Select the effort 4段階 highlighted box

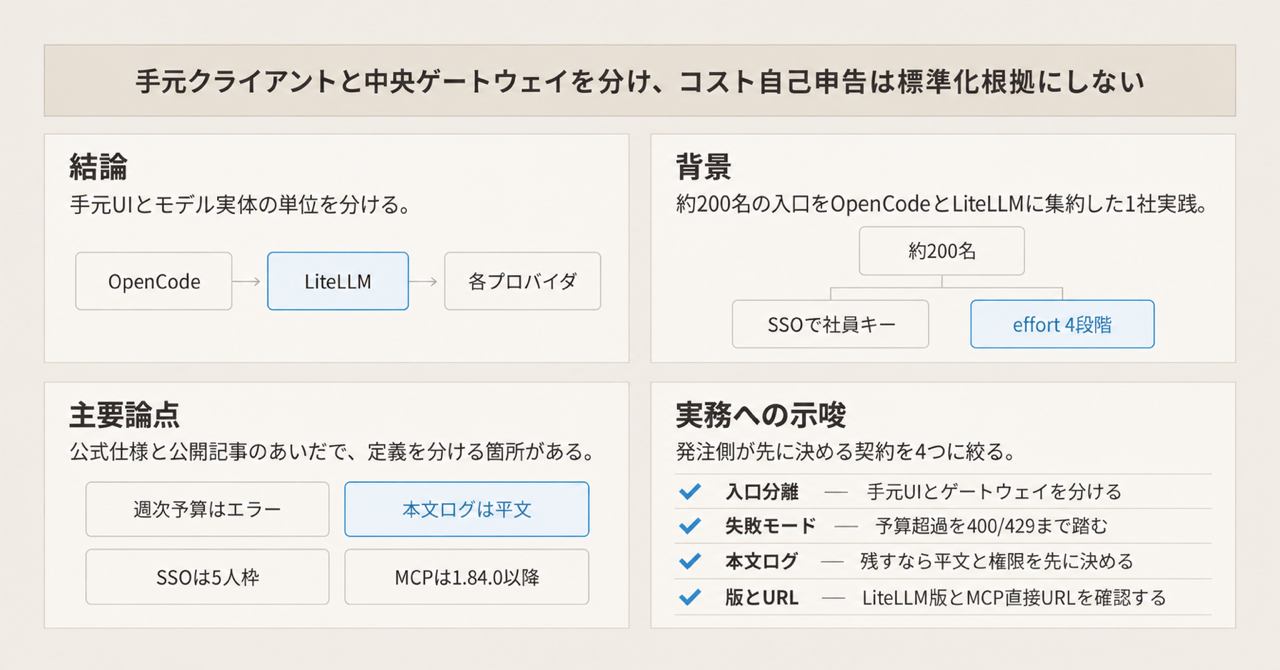[1062, 324]
